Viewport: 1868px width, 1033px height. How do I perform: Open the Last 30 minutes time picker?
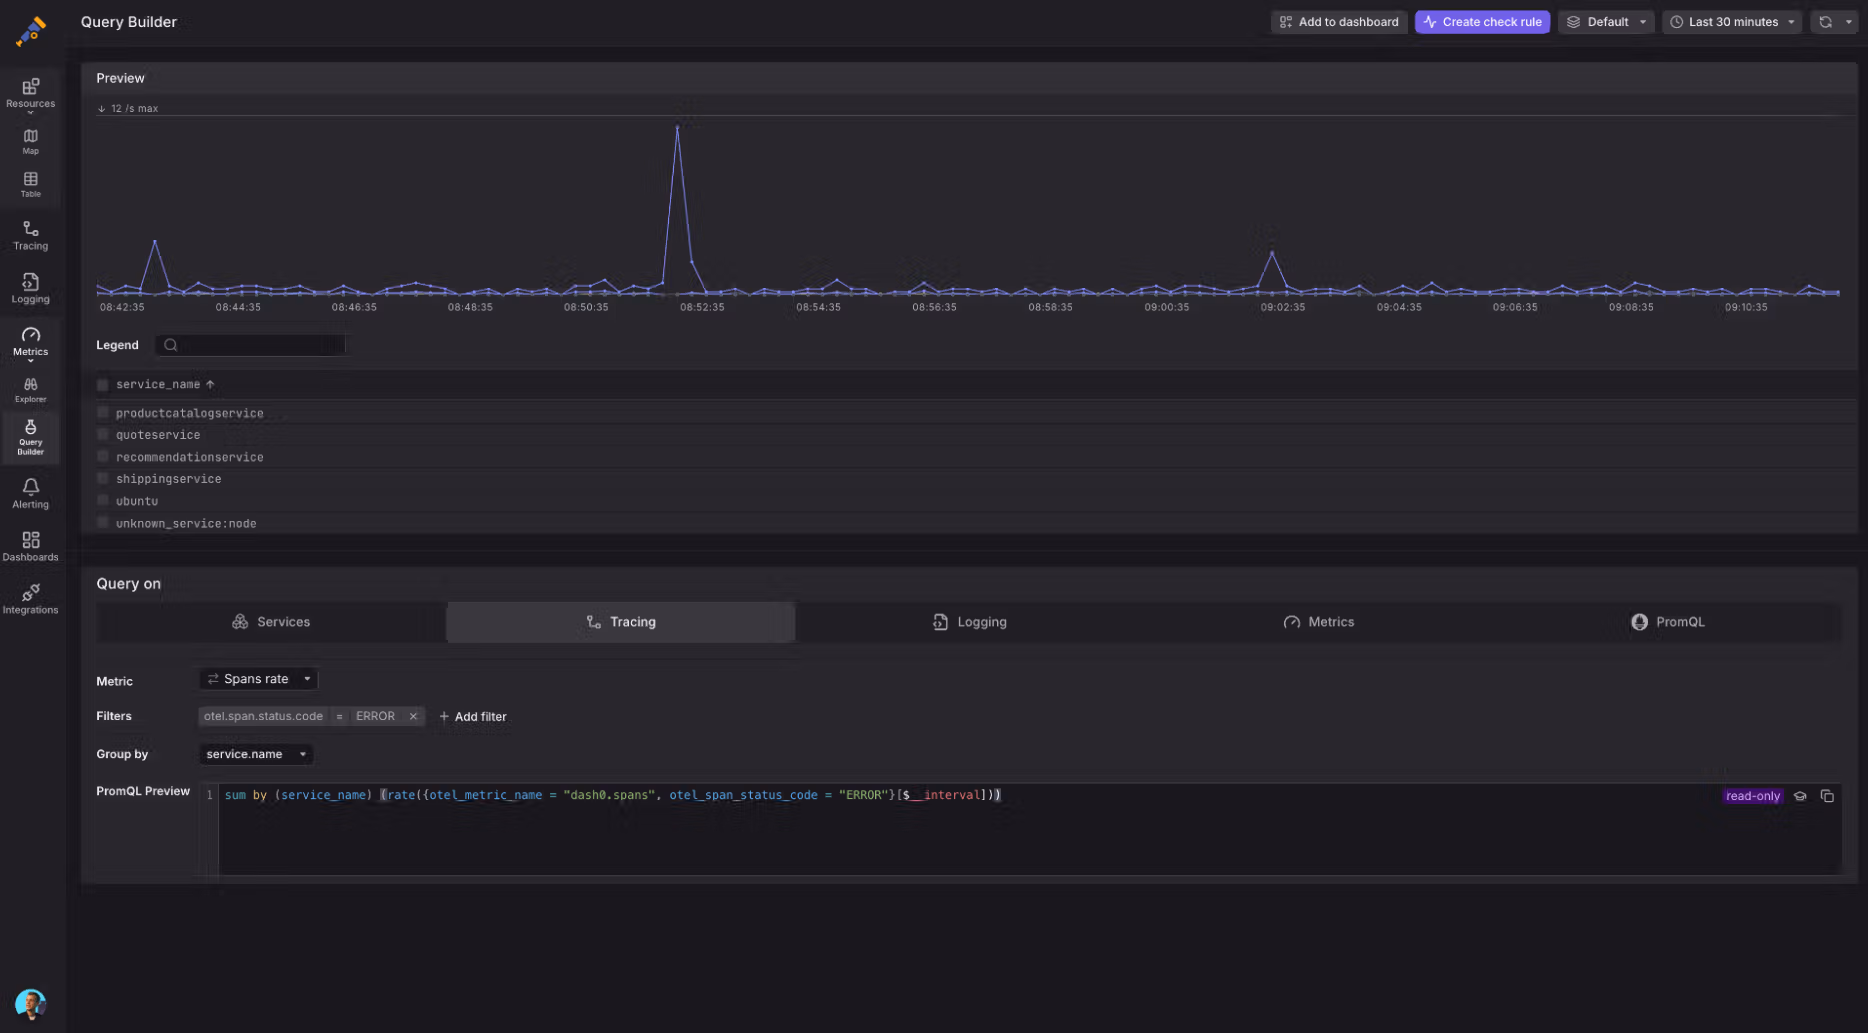pos(1732,22)
